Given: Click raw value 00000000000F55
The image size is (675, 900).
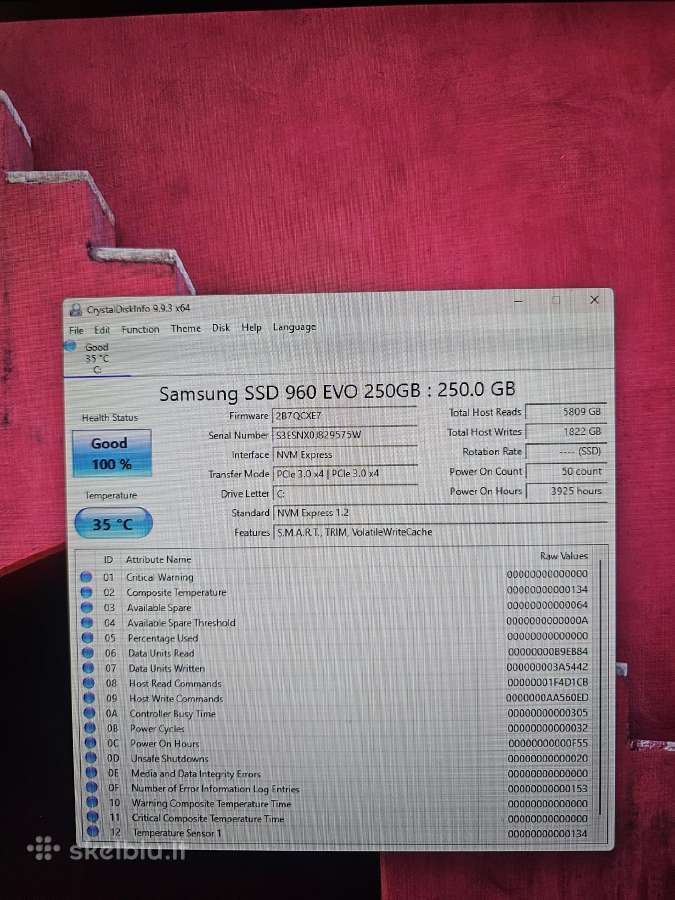Looking at the screenshot, I should click(x=548, y=743).
